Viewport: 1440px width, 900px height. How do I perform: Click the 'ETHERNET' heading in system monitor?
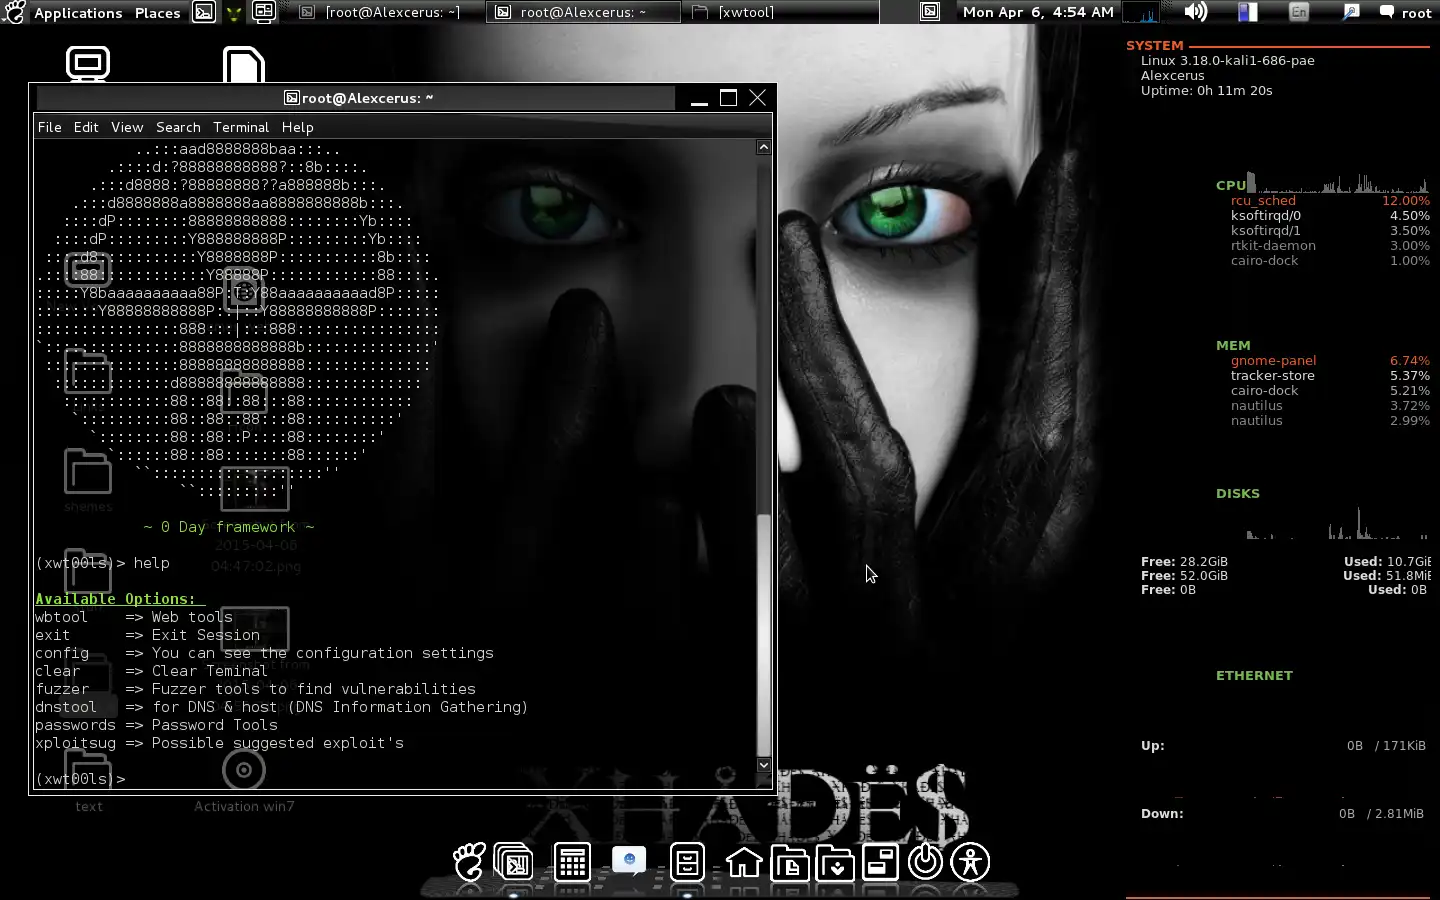(1254, 676)
